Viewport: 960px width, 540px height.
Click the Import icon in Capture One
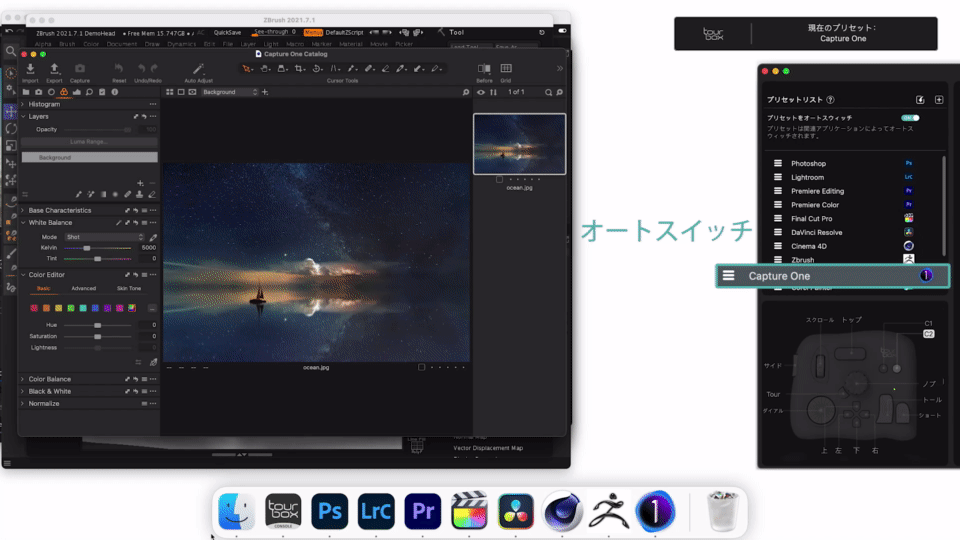coord(30,69)
